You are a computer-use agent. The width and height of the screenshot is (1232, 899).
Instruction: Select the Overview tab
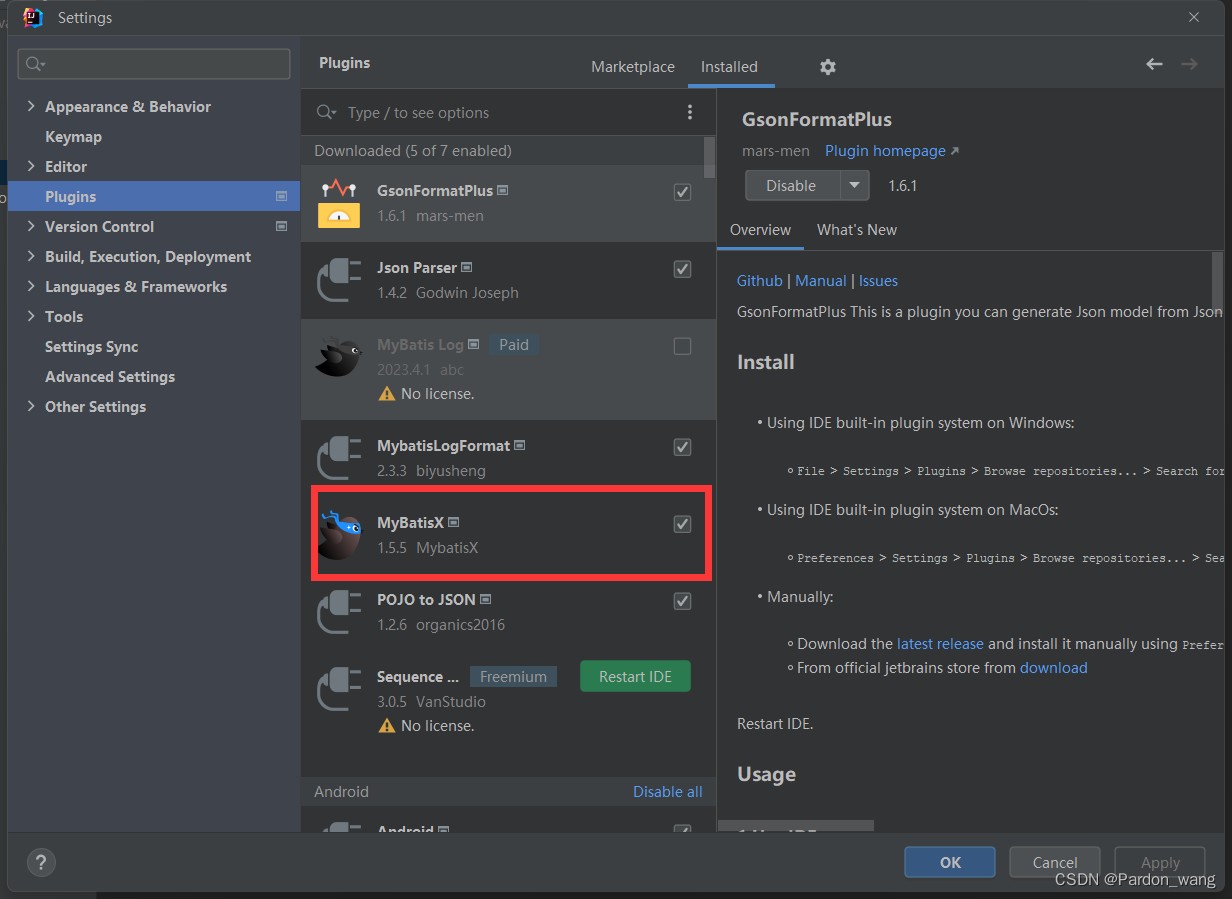[760, 229]
